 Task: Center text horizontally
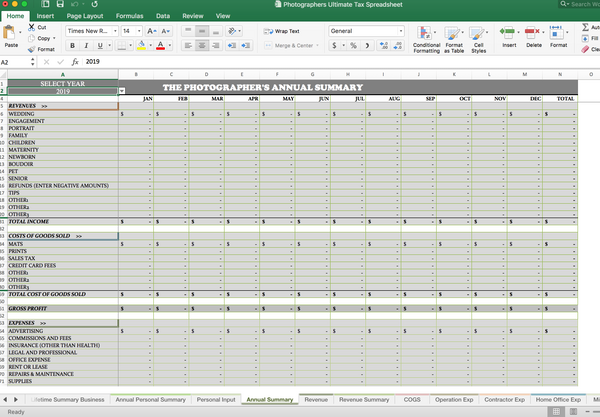[202, 46]
